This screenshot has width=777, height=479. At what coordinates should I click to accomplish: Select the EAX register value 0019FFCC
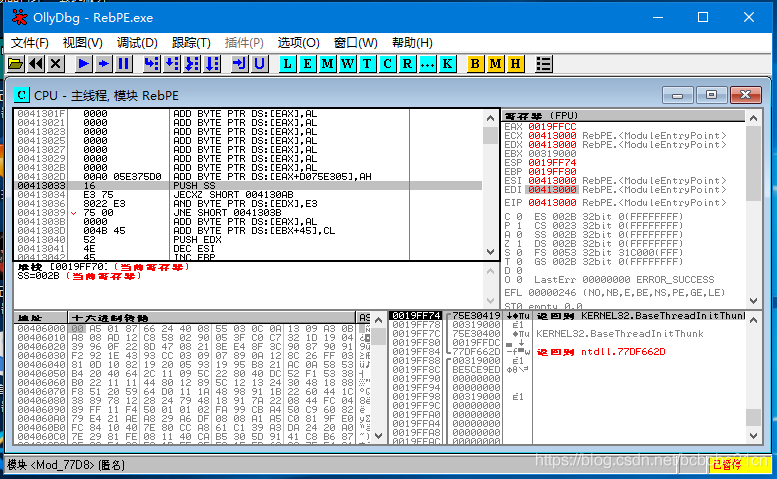(552, 126)
